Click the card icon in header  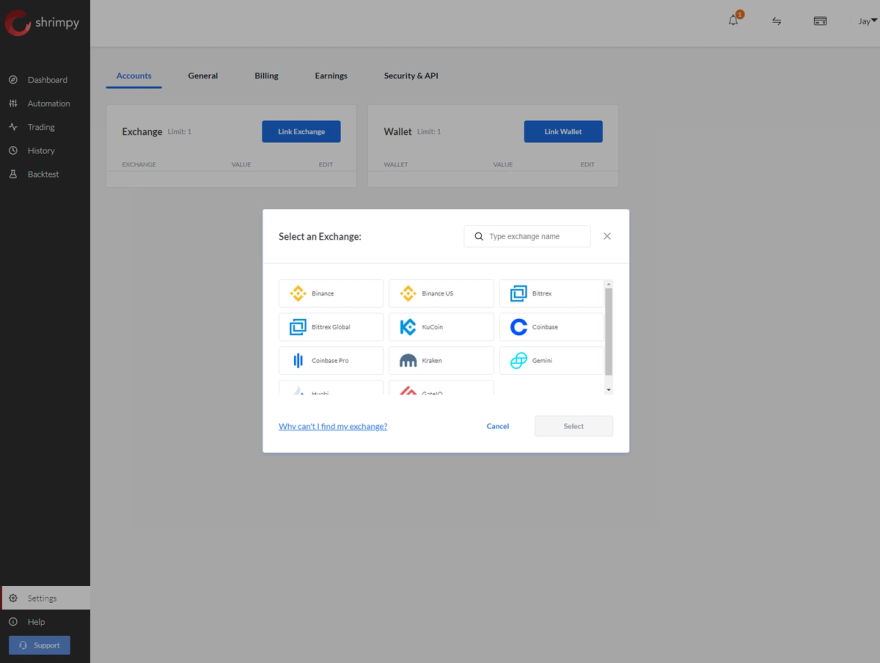820,21
